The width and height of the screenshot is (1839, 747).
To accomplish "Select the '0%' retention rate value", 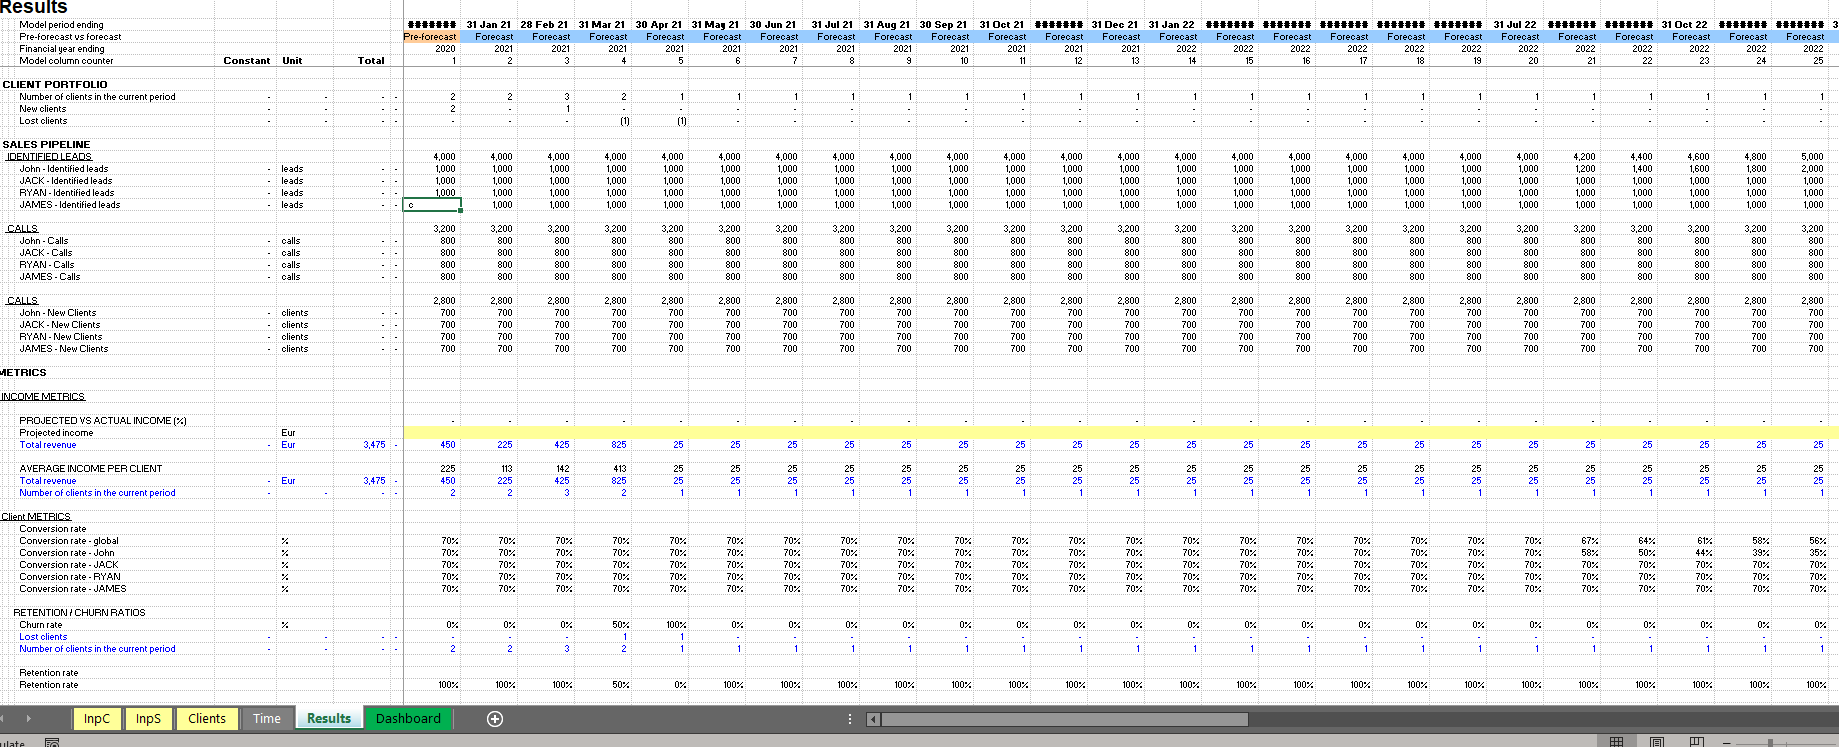I will point(680,685).
